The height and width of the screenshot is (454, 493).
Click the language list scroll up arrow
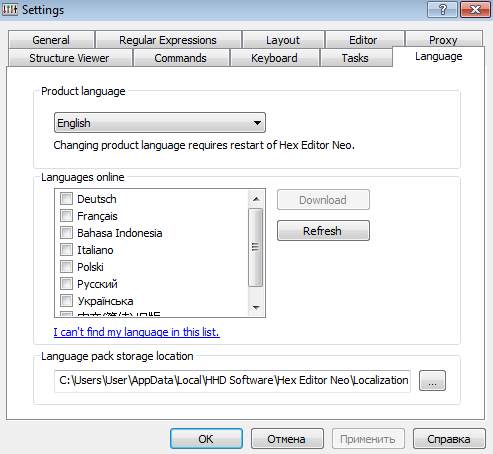click(x=256, y=199)
